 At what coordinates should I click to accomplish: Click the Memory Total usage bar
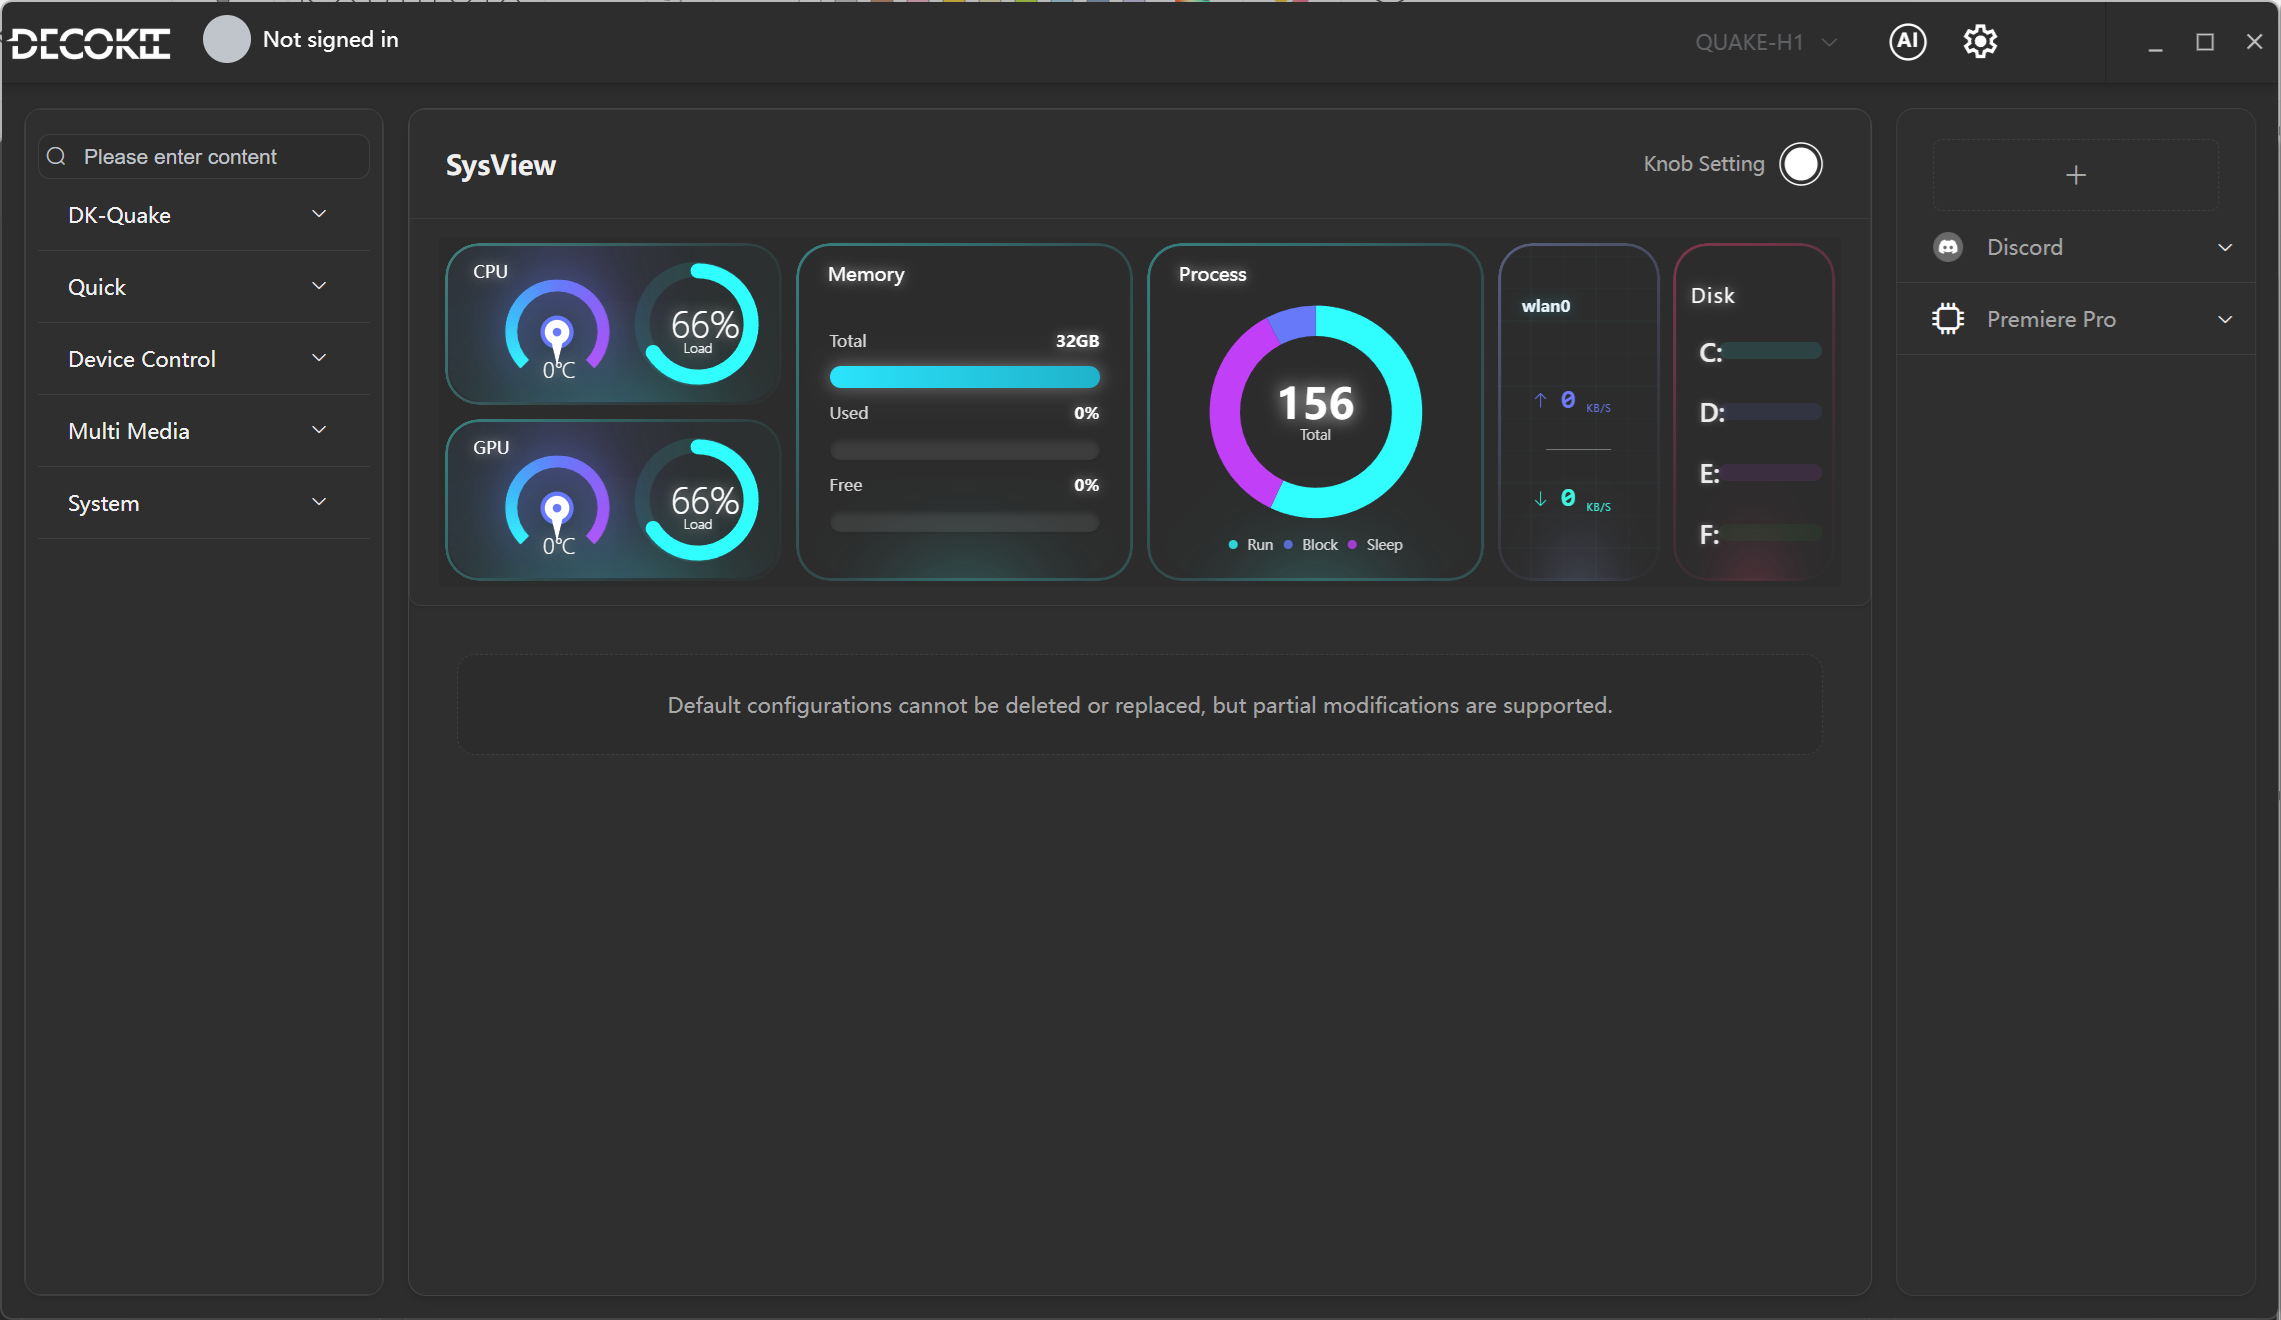(x=964, y=377)
